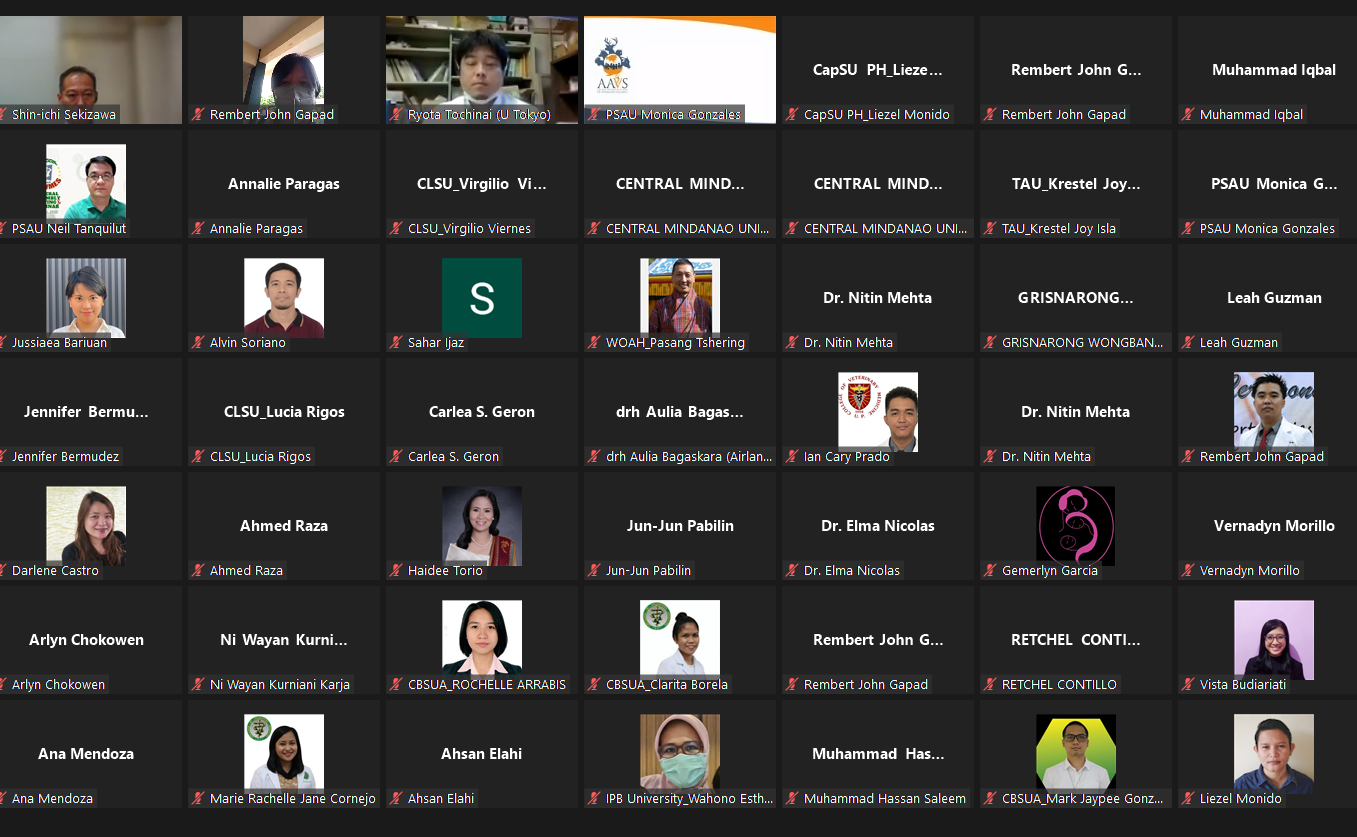
Task: Click the muted mic icon by Leah Guzman
Action: 1189,343
